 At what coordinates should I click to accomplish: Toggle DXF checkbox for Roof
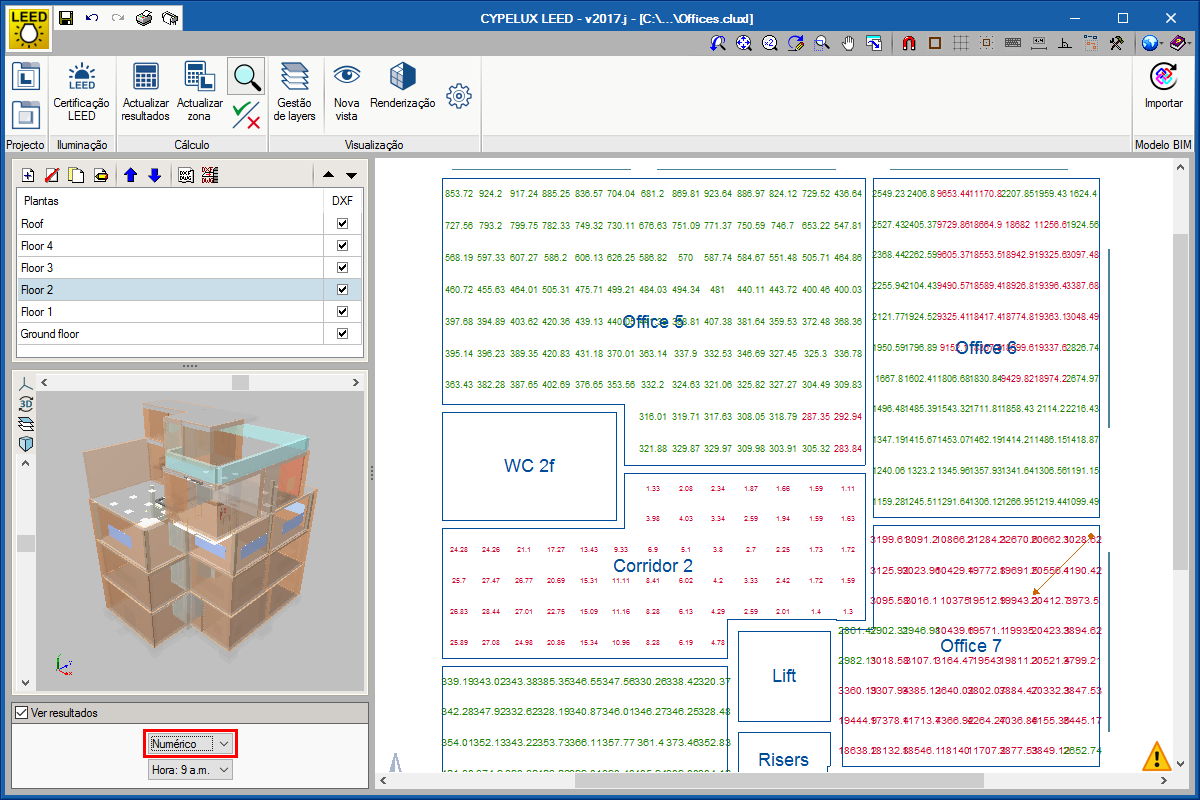pyautogui.click(x=342, y=224)
